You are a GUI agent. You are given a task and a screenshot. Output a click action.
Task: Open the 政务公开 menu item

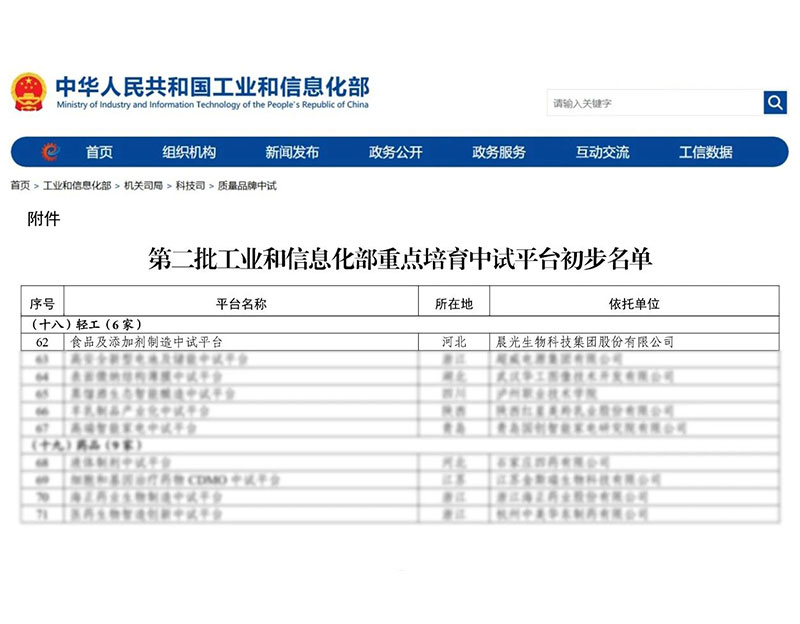coord(395,152)
